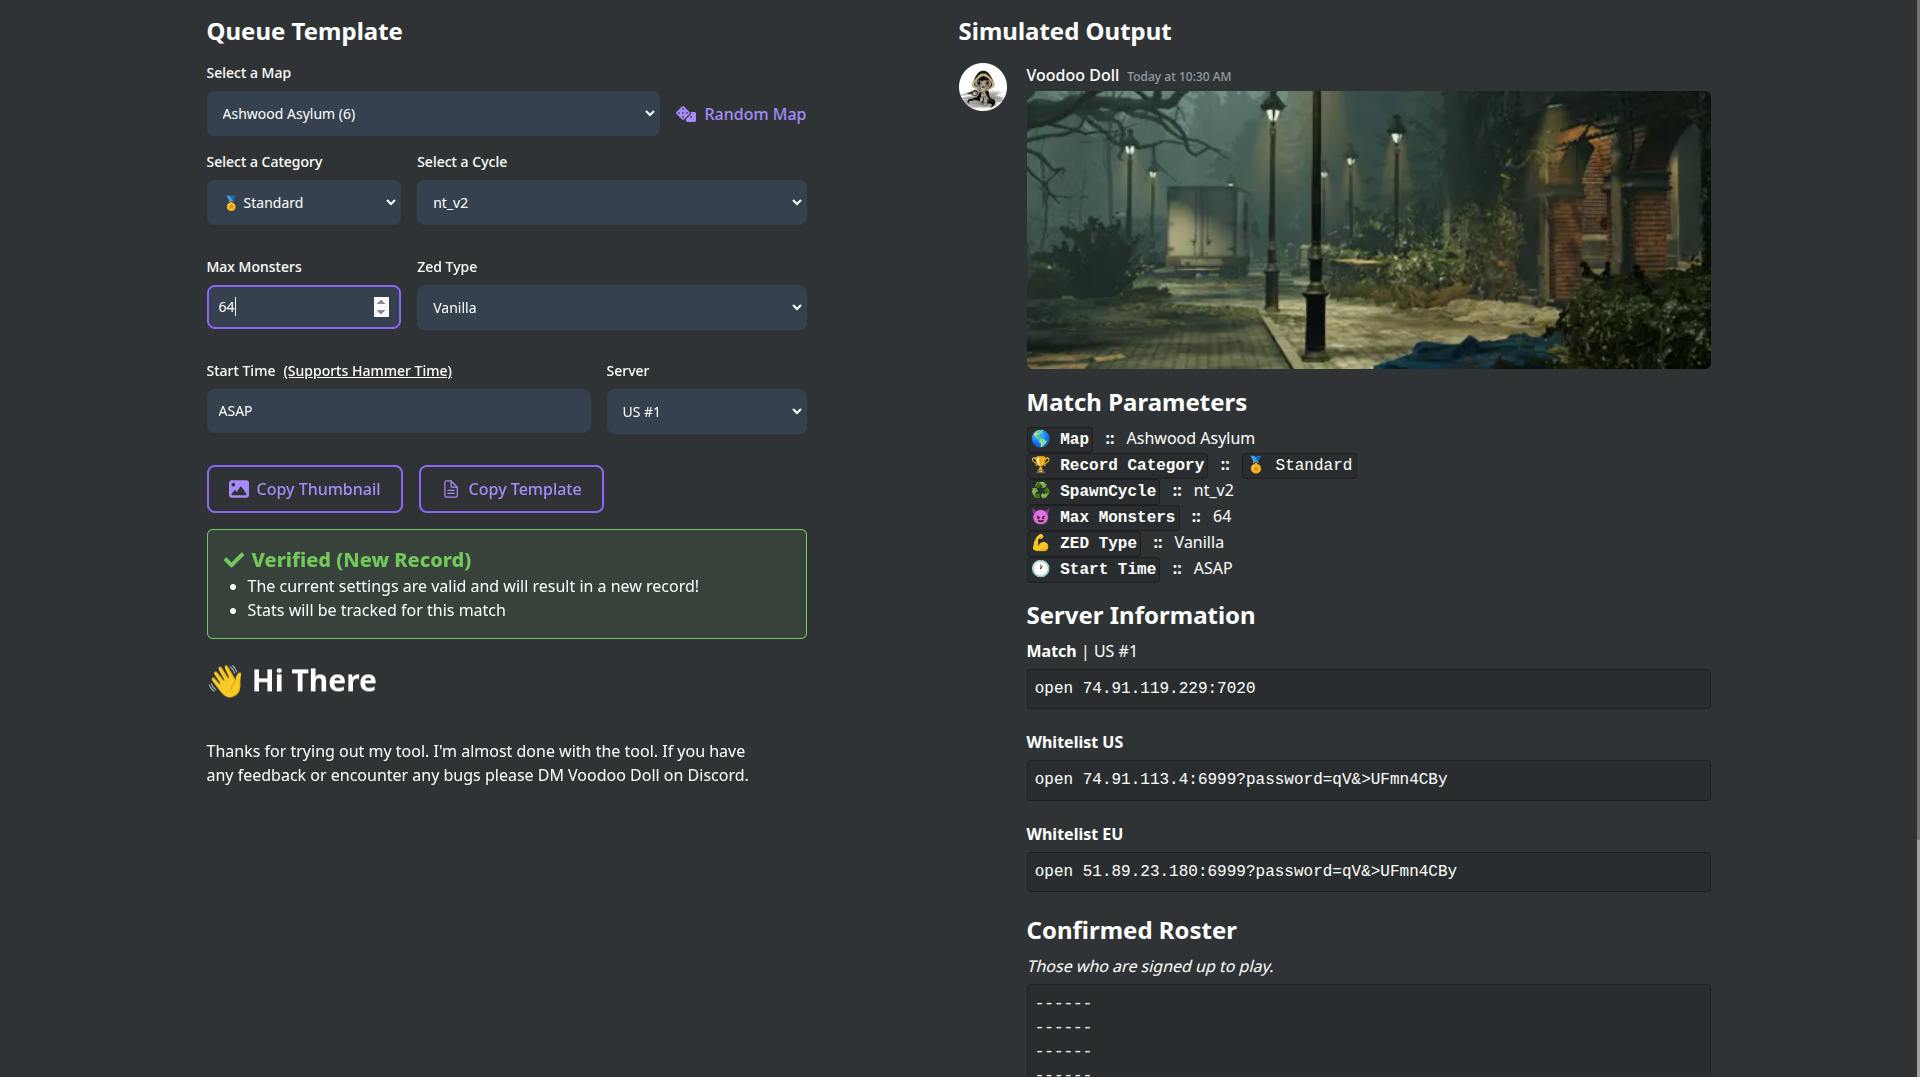Click the SpawnCycle zombie icon

click(x=1040, y=491)
